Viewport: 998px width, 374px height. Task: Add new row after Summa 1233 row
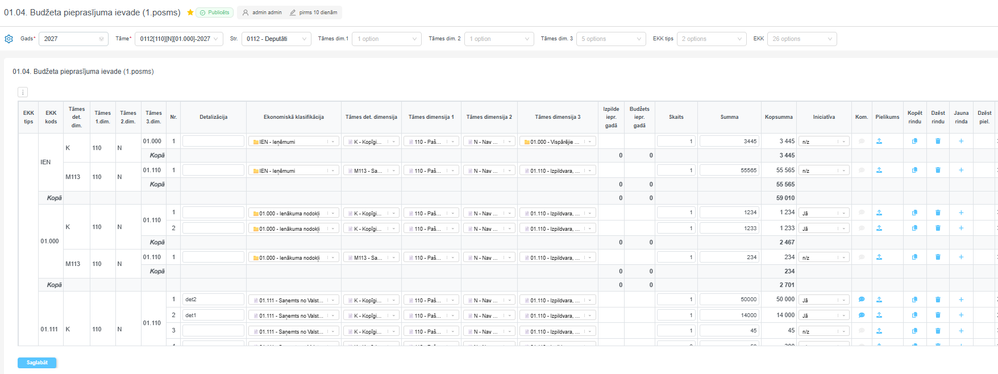[961, 228]
